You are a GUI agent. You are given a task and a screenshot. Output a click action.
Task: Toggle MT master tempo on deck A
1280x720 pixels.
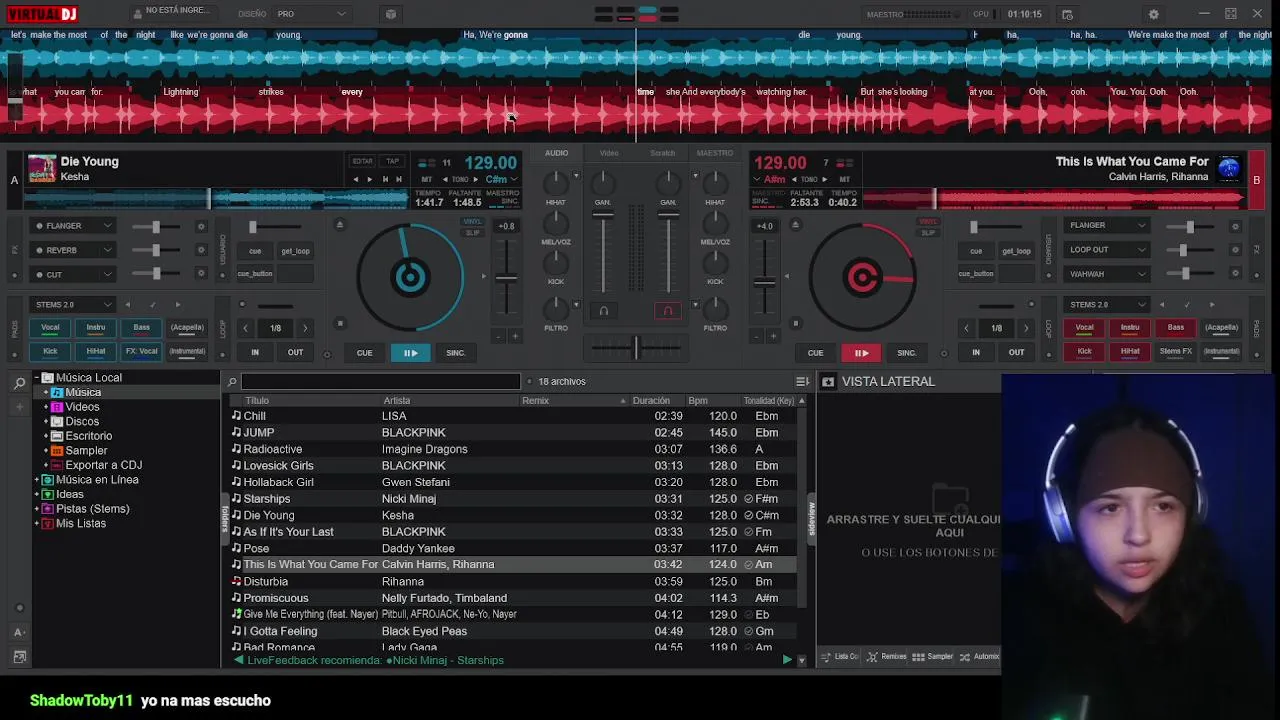(x=427, y=179)
